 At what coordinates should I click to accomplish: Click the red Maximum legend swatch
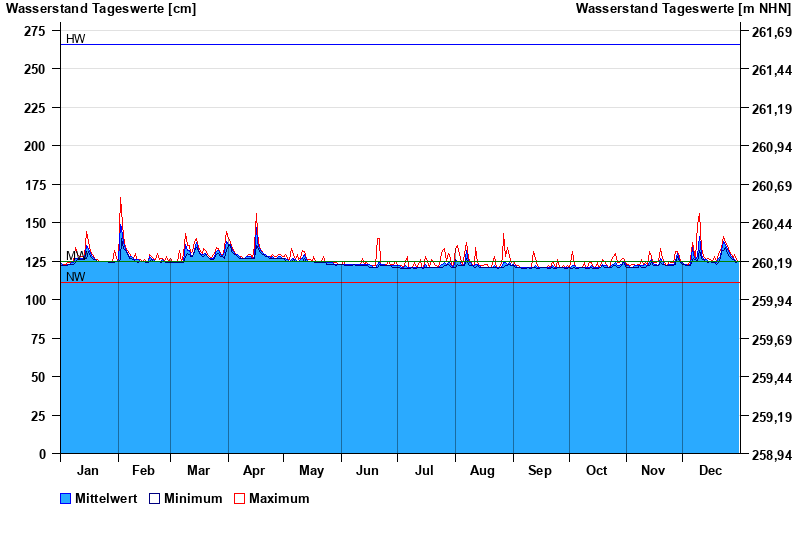(239, 498)
